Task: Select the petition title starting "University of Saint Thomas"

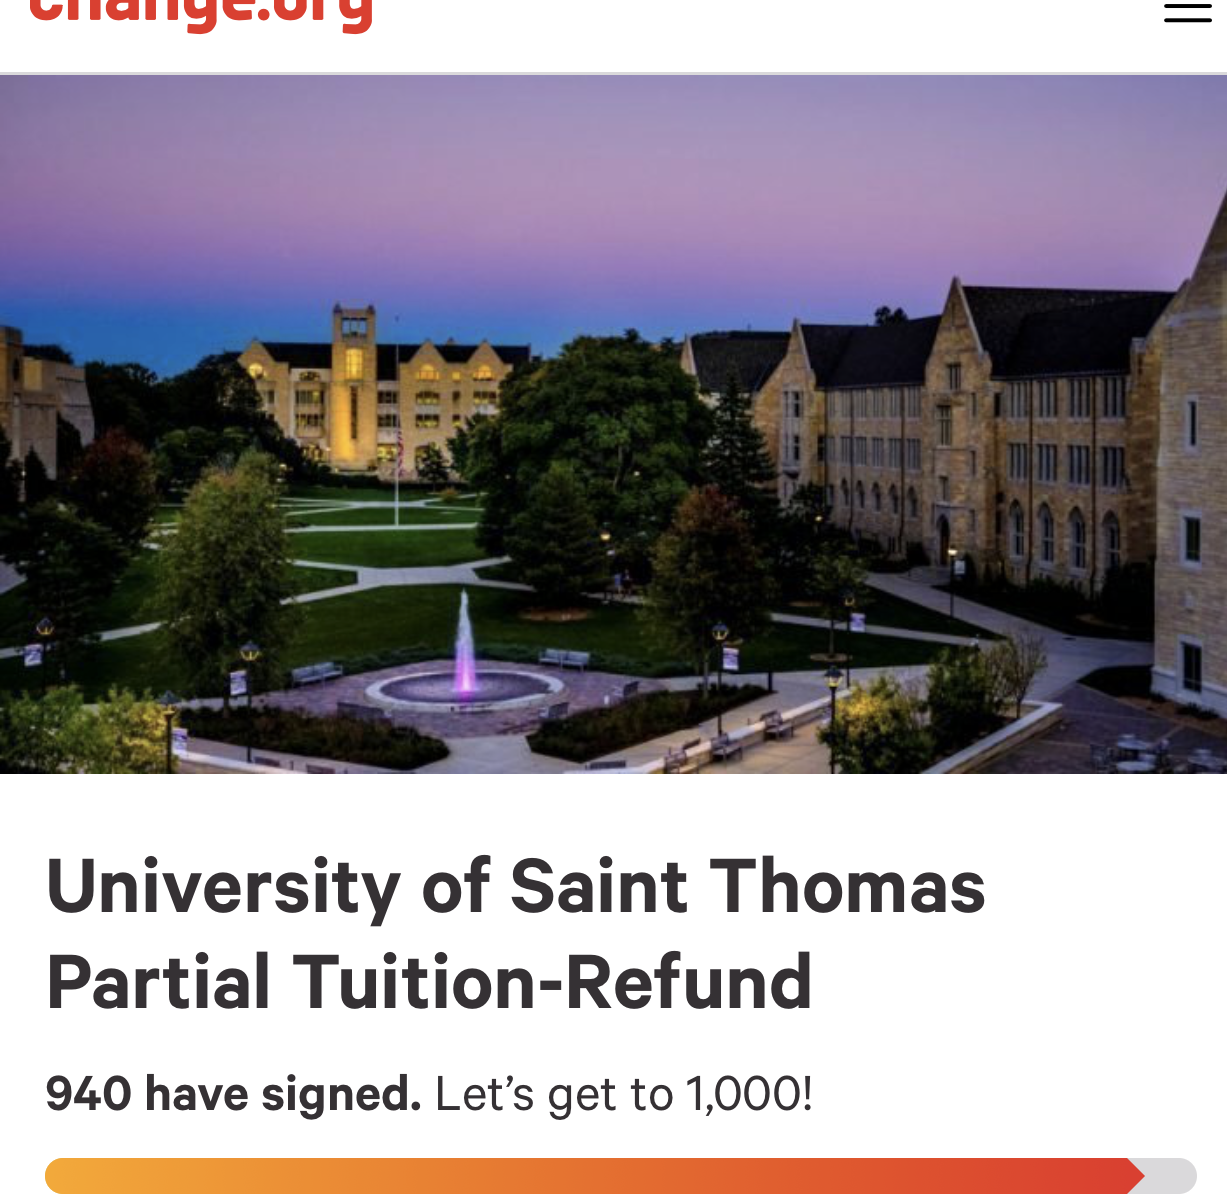Action: pyautogui.click(x=516, y=934)
